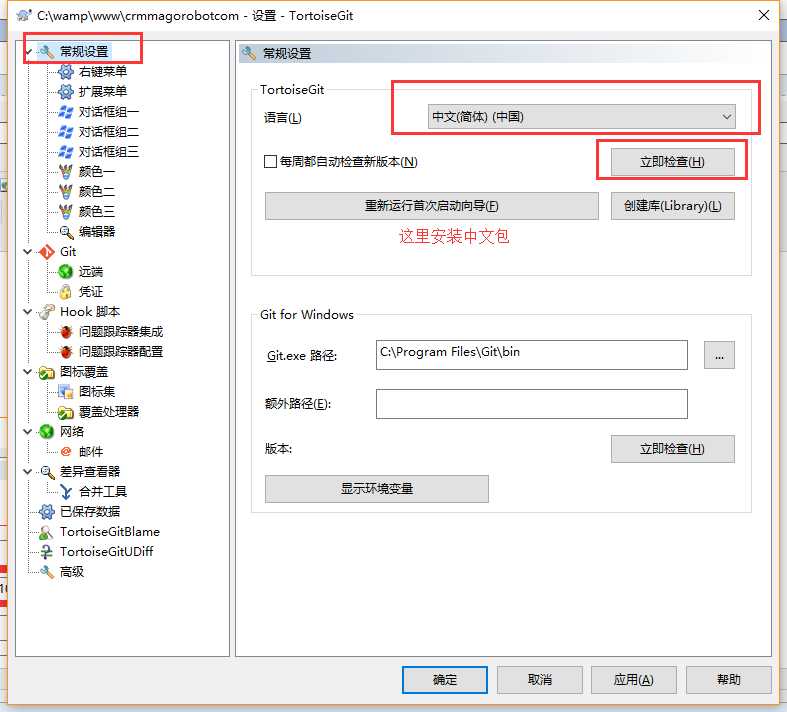Click TortoiseGit 立即检查 update button
Image resolution: width=787 pixels, height=712 pixels.
(672, 162)
